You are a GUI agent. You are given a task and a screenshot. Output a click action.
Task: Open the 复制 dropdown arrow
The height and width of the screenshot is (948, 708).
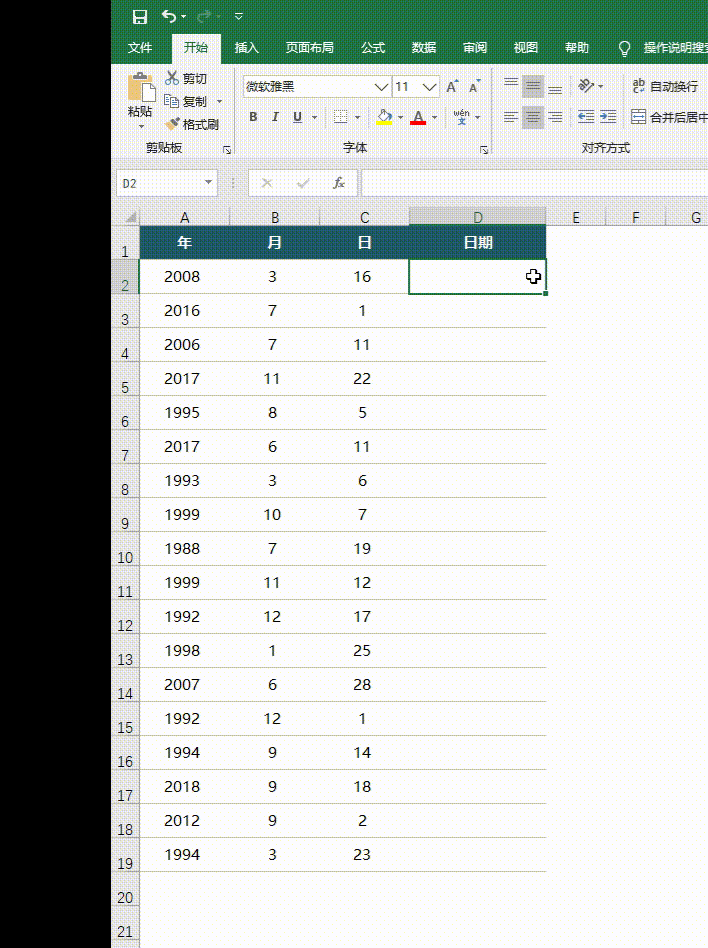pos(219,102)
